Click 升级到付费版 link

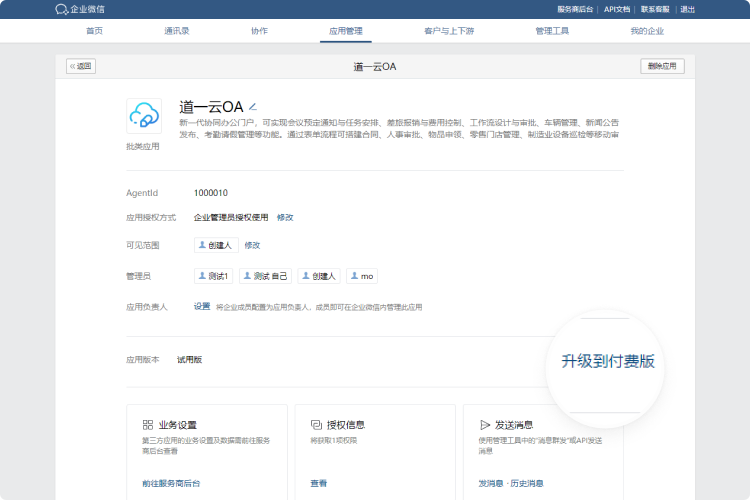tap(608, 361)
